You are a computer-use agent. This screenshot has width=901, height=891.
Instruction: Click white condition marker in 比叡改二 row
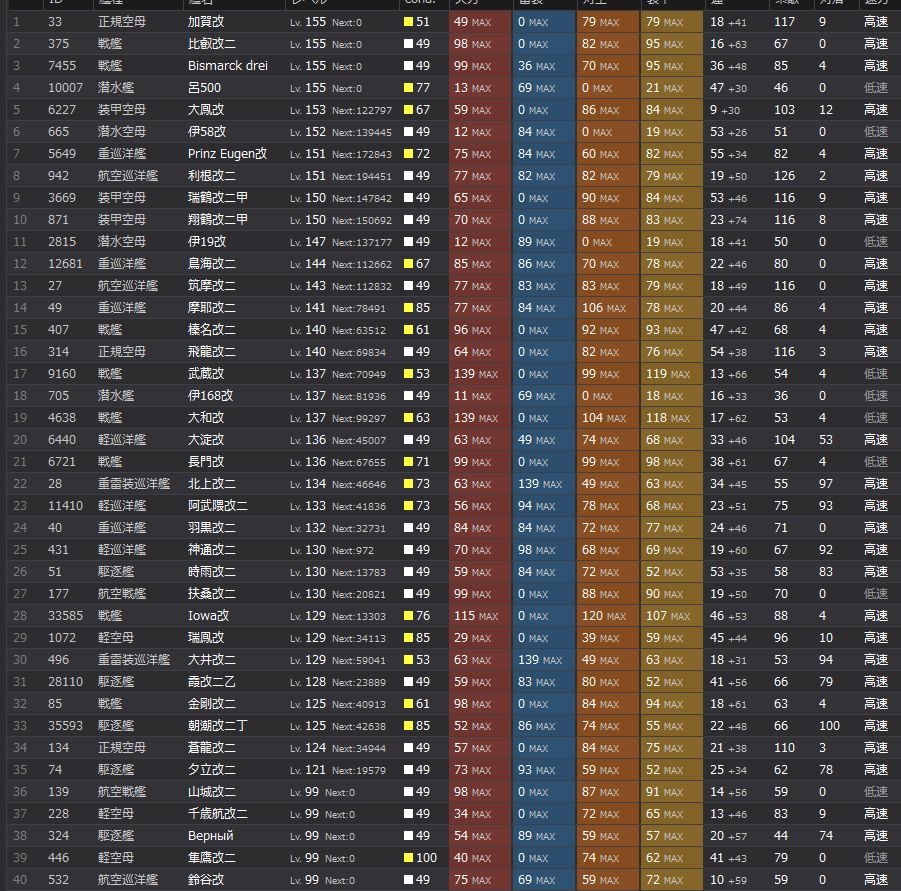(x=409, y=44)
